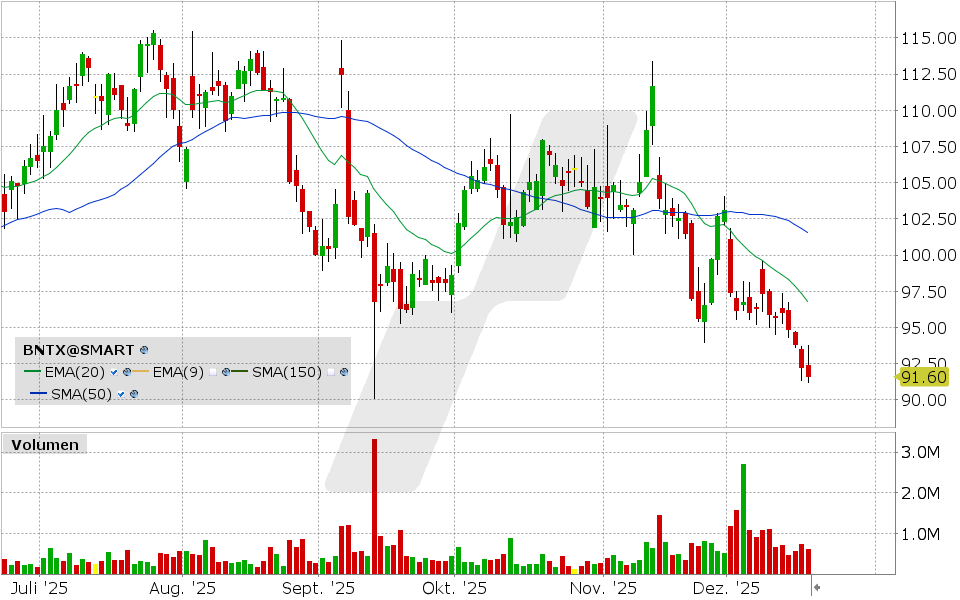Open settings for the EMA(20) indicator
Viewport: 960px width, 600px height.
click(x=127, y=372)
